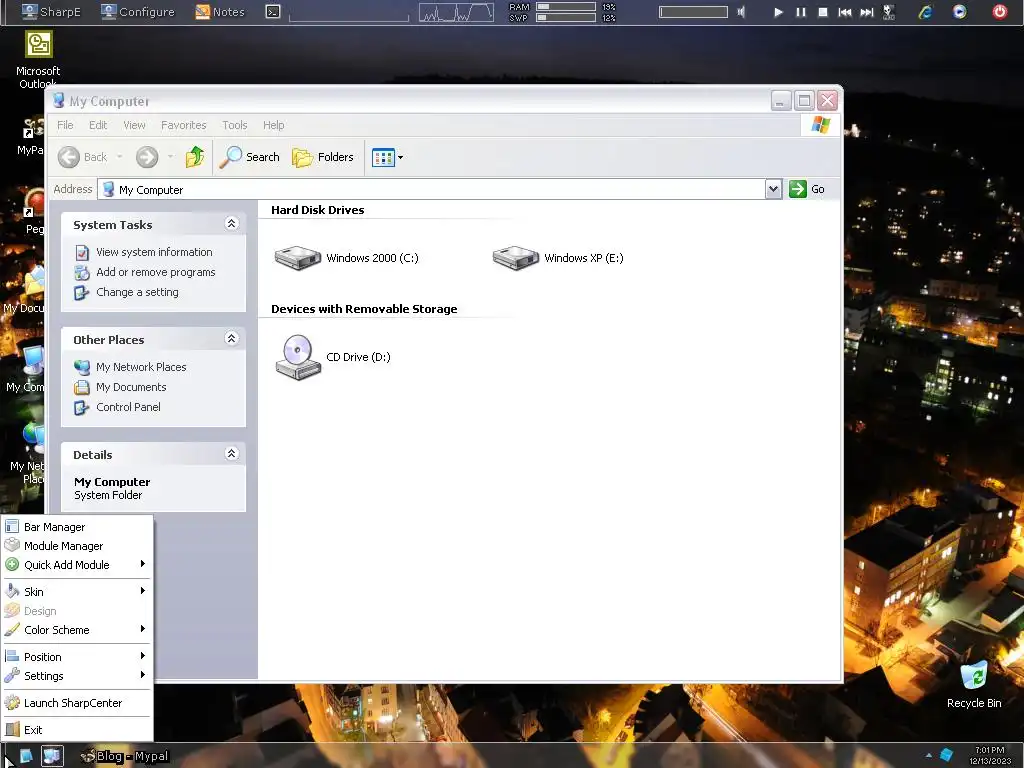1024x768 pixels.
Task: Open My Documents link in Other Places
Action: 131,387
